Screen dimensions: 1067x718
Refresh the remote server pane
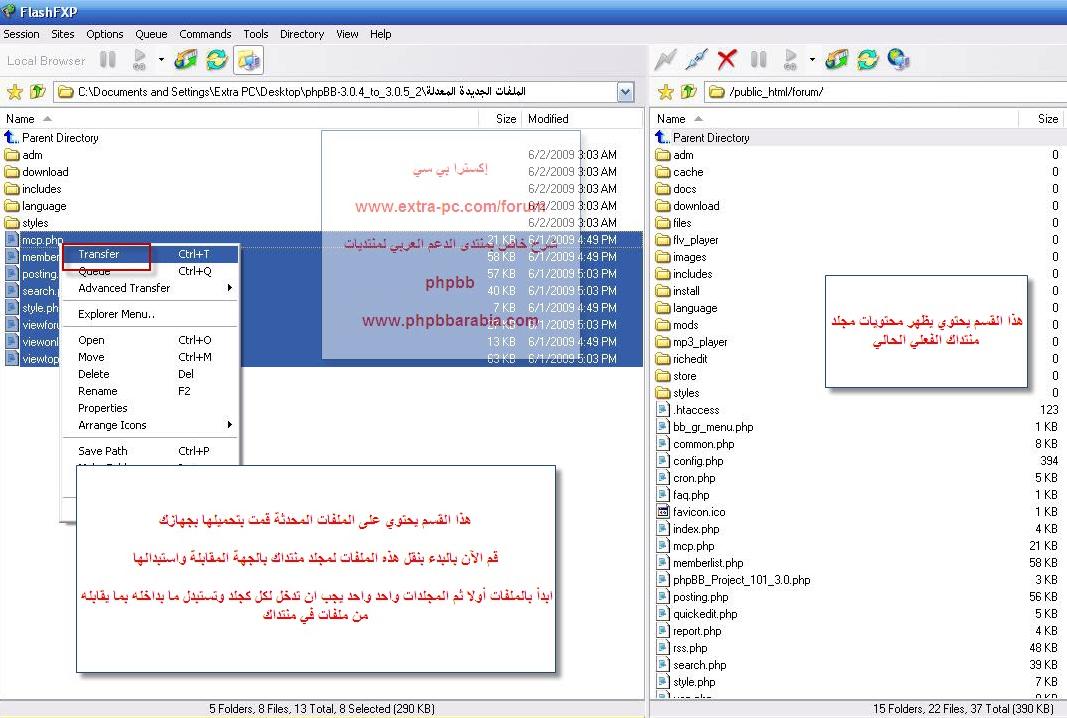[x=868, y=60]
